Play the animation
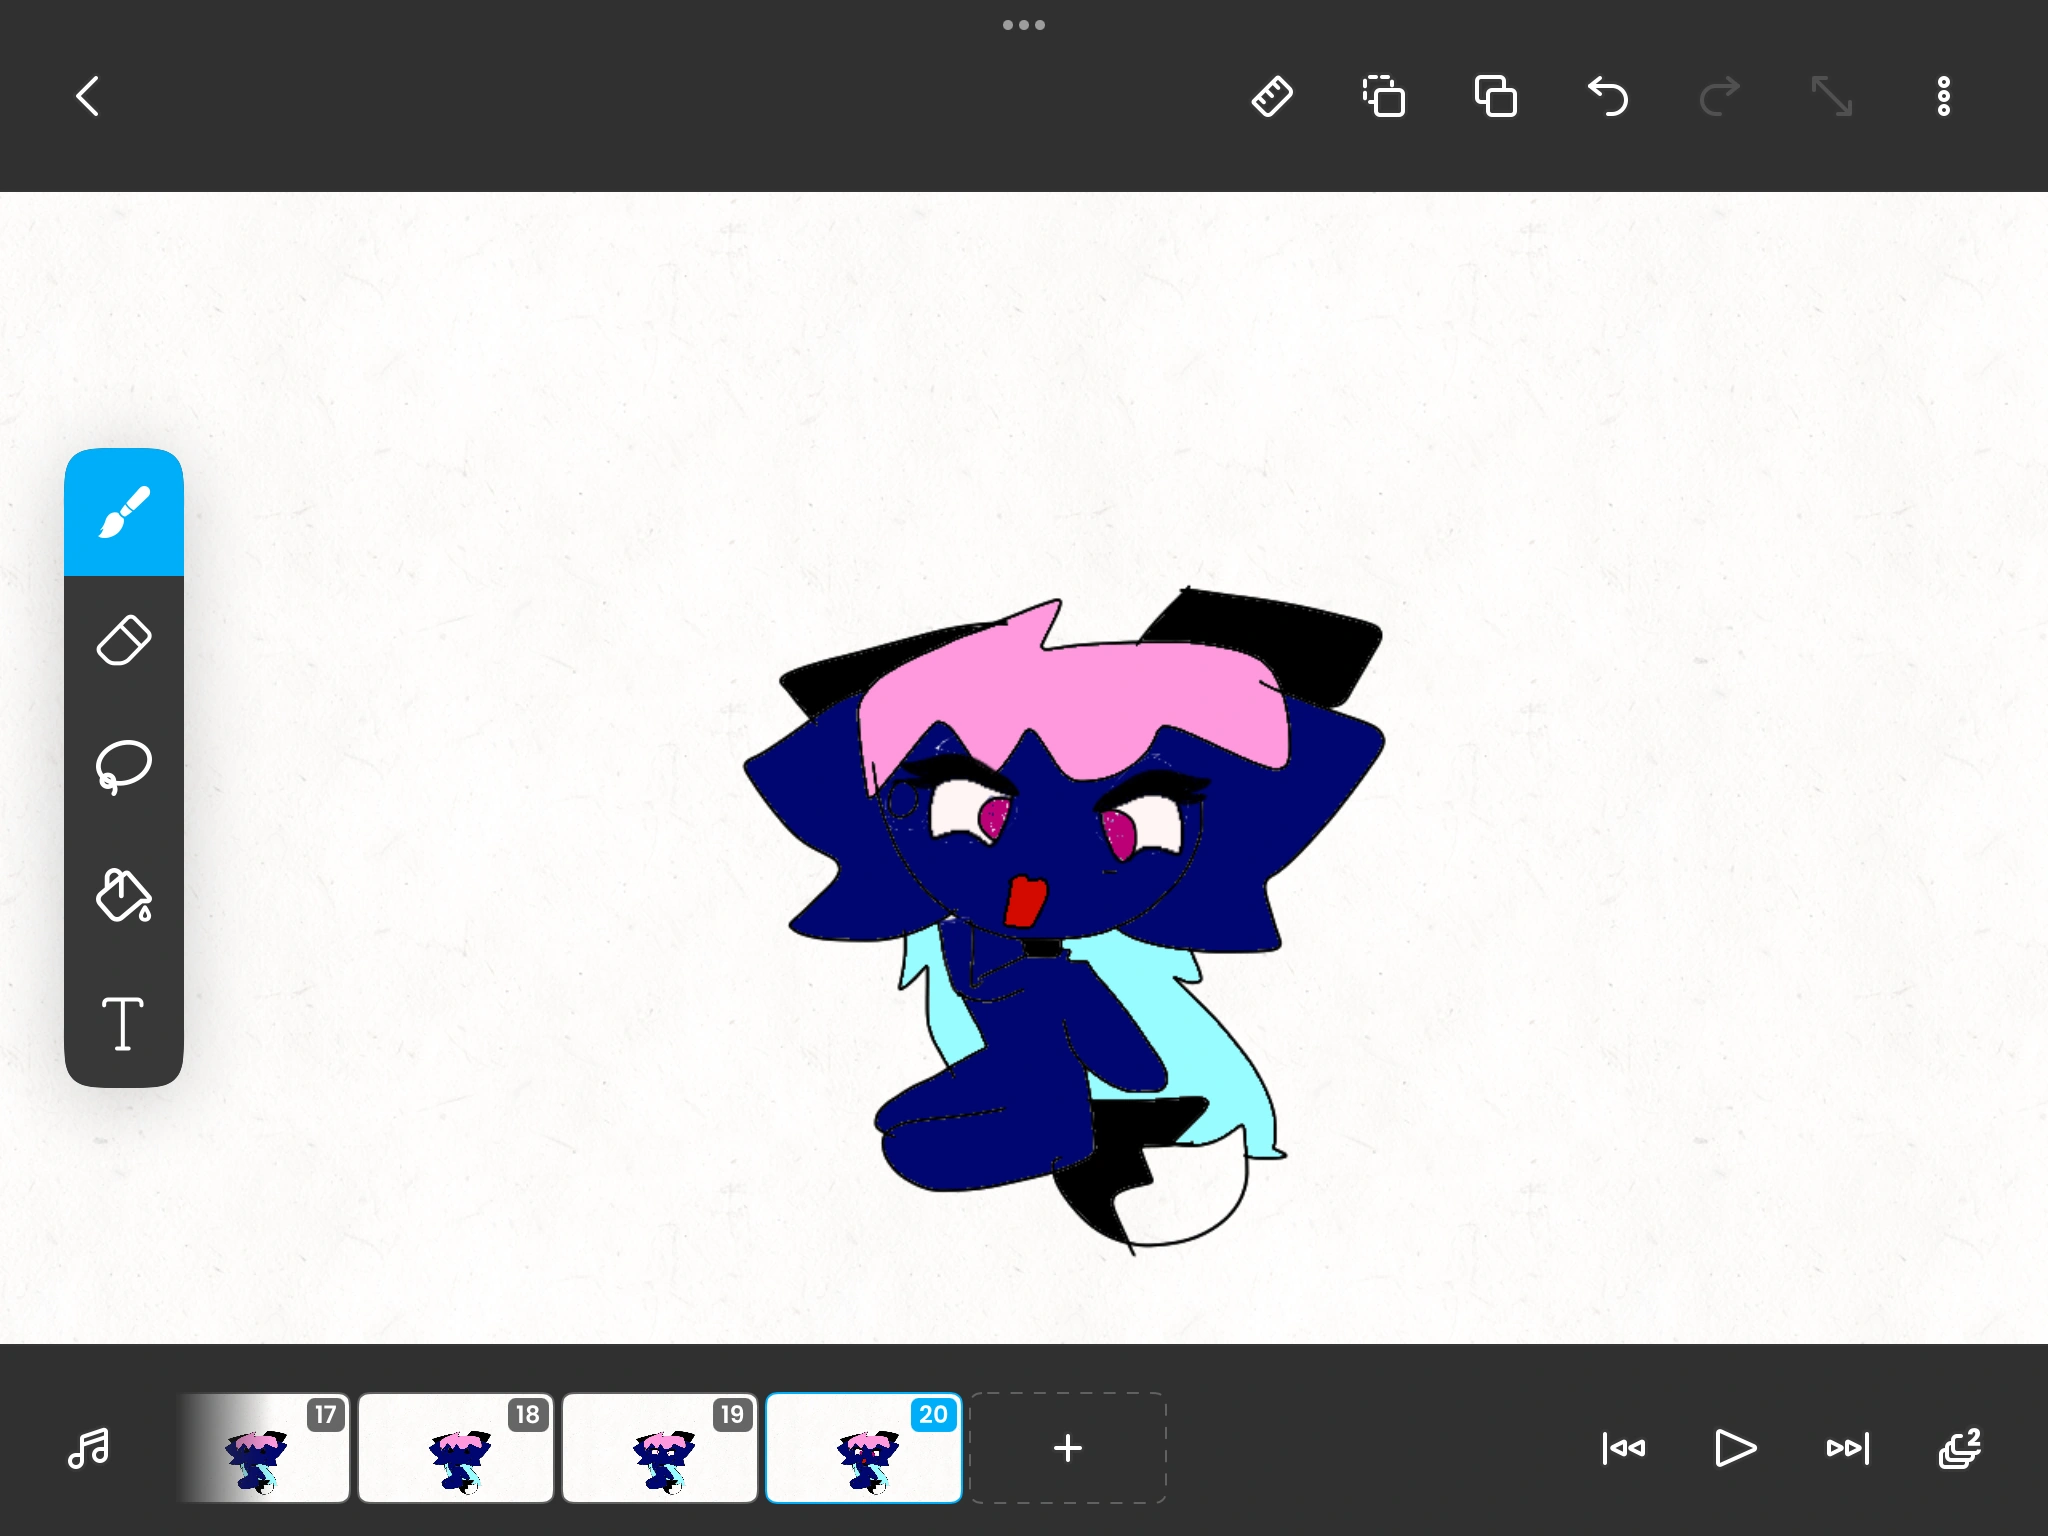This screenshot has width=2048, height=1536. pos(1735,1448)
